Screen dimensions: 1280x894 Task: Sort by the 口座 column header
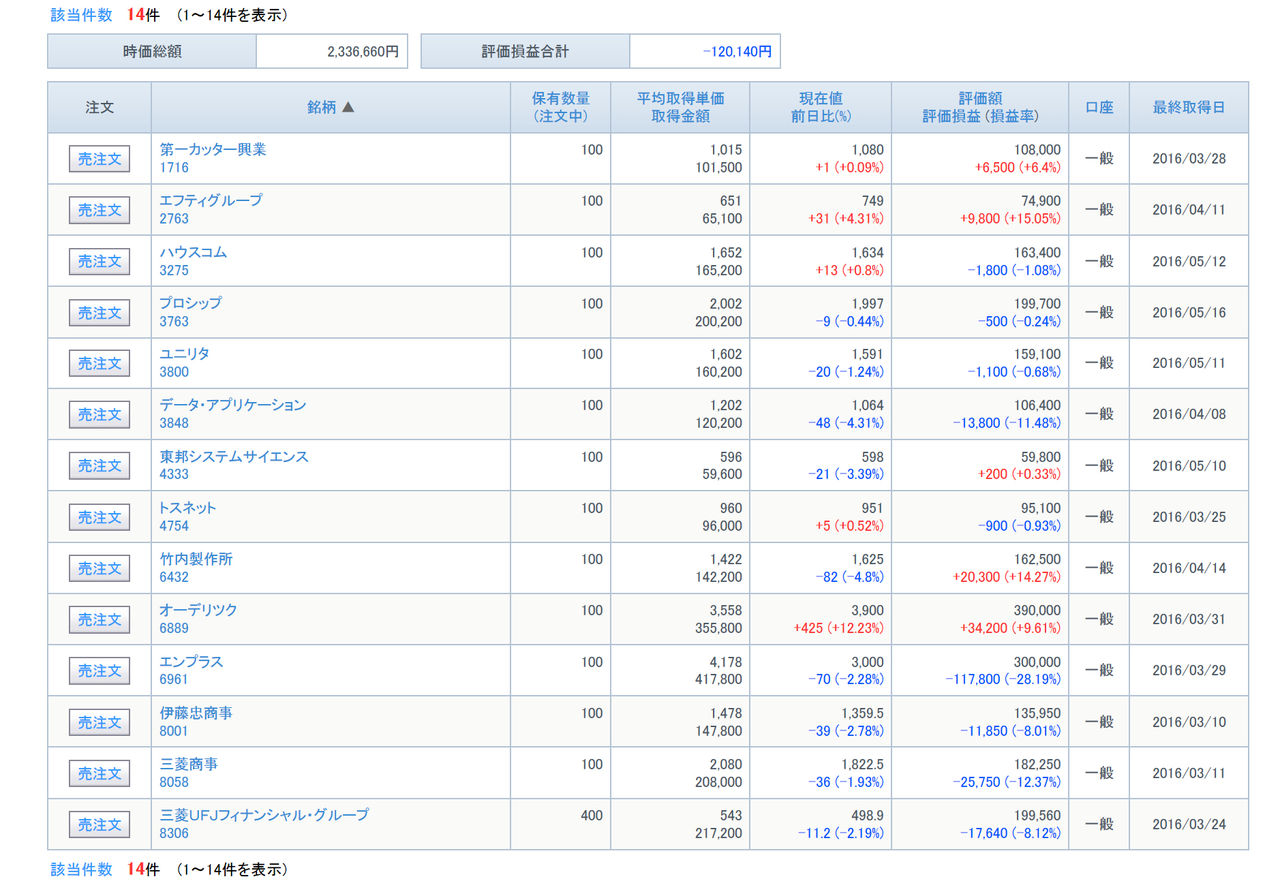(1099, 108)
